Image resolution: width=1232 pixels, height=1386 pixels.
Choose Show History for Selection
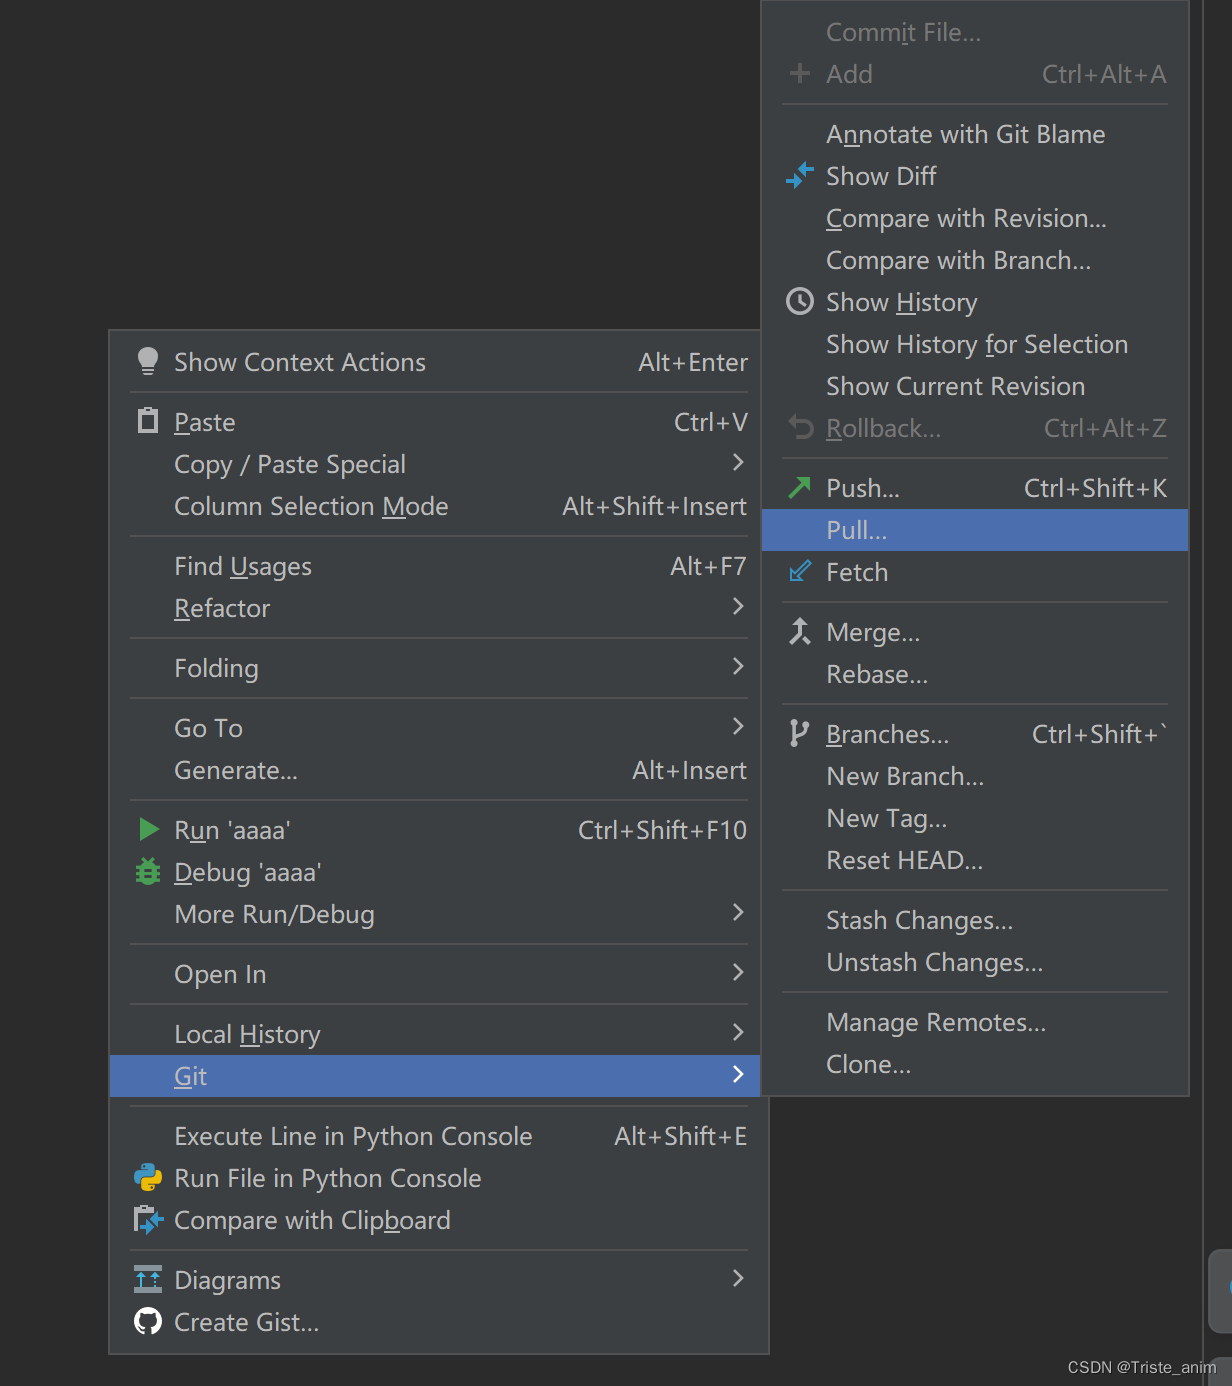975,344
